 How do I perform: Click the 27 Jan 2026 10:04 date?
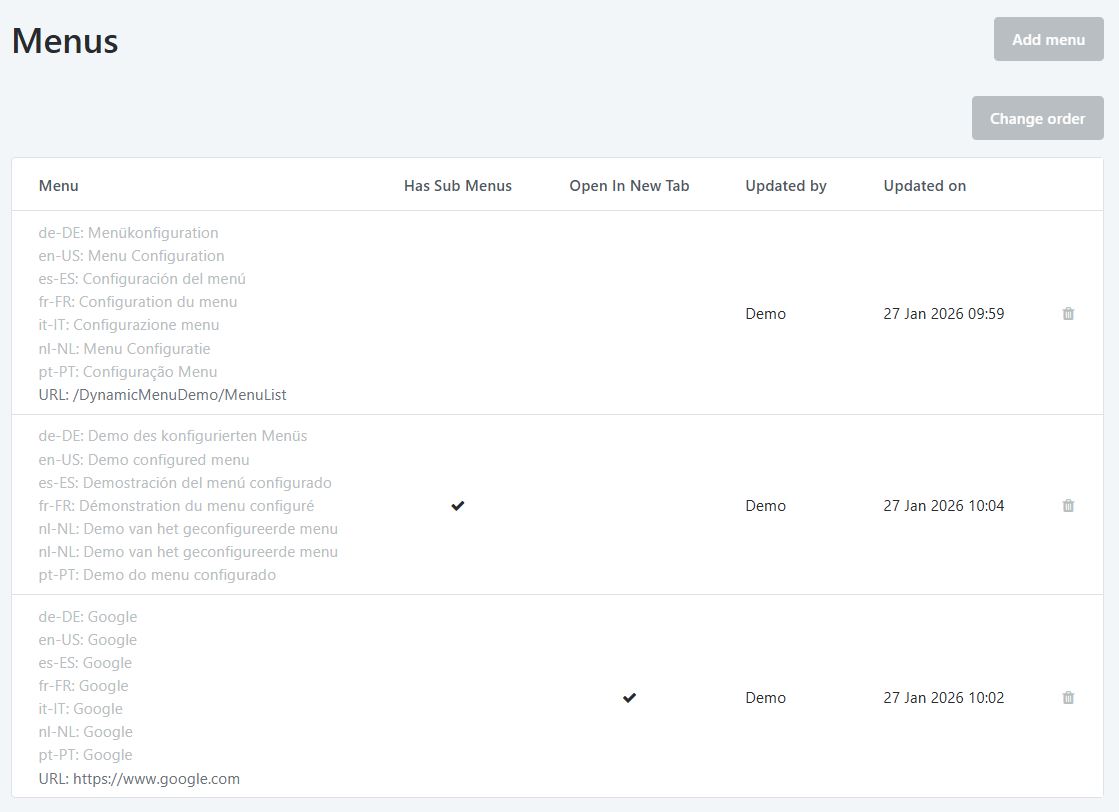[943, 505]
